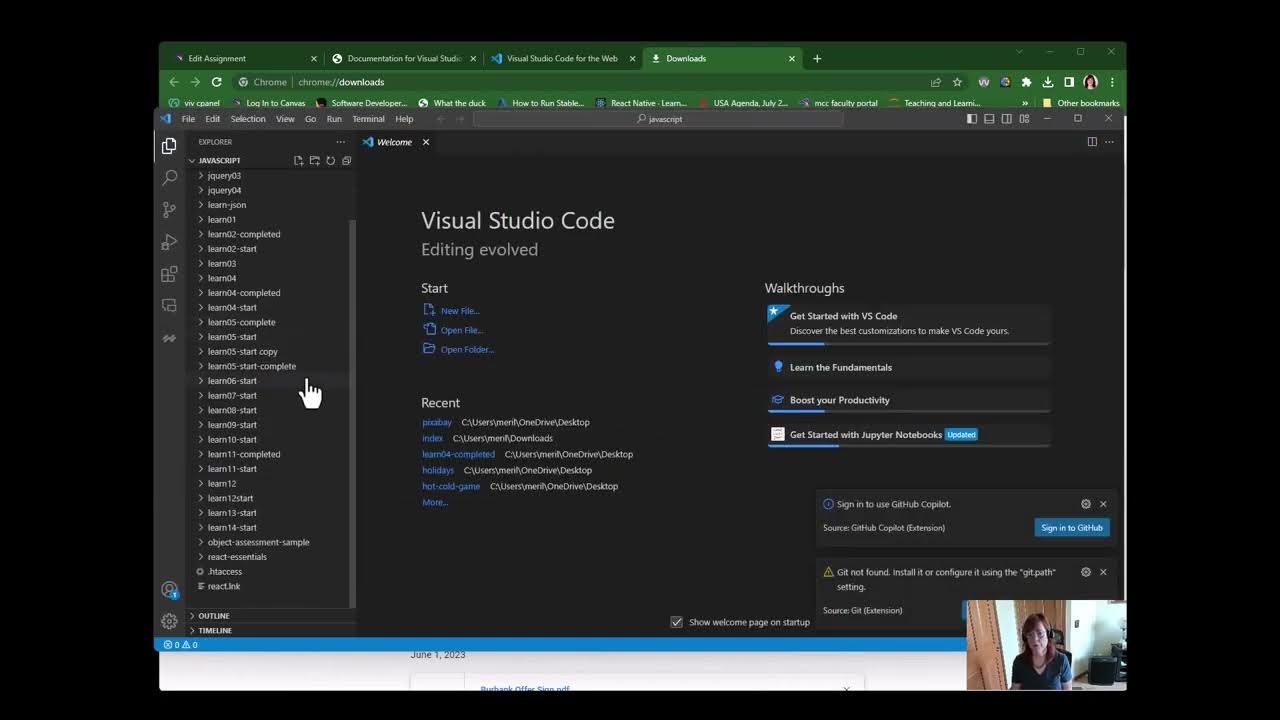Split the editor right
The height and width of the screenshot is (720, 1280).
click(x=1092, y=142)
